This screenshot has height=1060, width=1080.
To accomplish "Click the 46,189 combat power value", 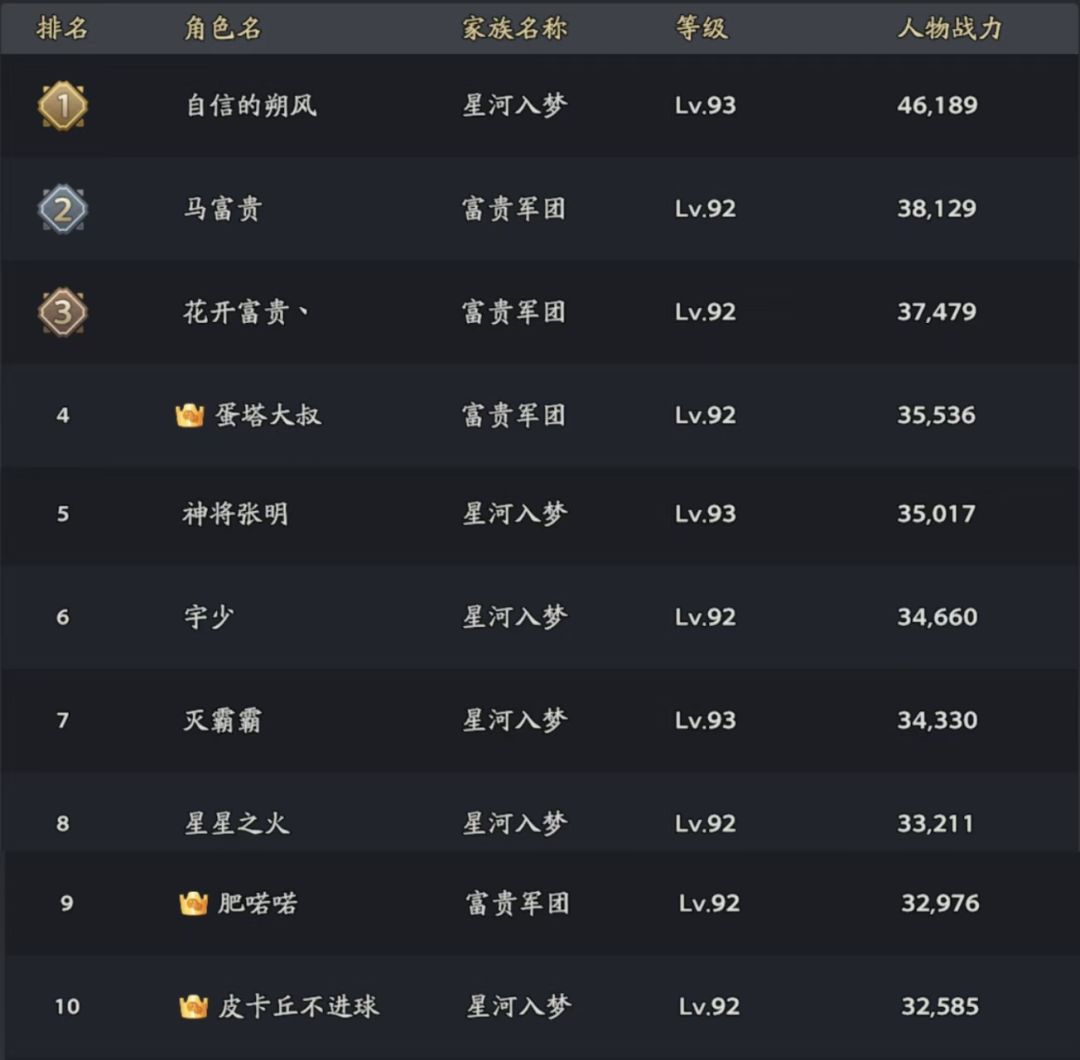I will pos(937,105).
